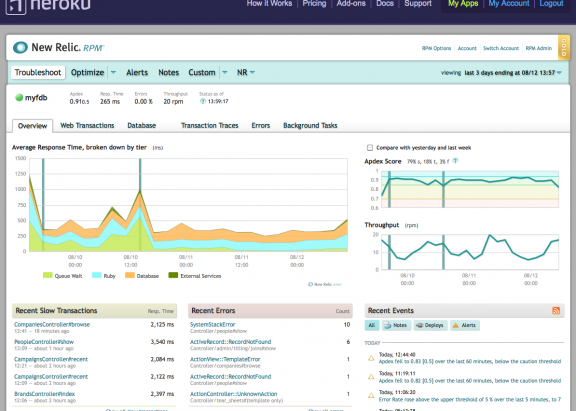Filter Recent Events by Deploys
This screenshot has height=411, width=576.
point(430,325)
